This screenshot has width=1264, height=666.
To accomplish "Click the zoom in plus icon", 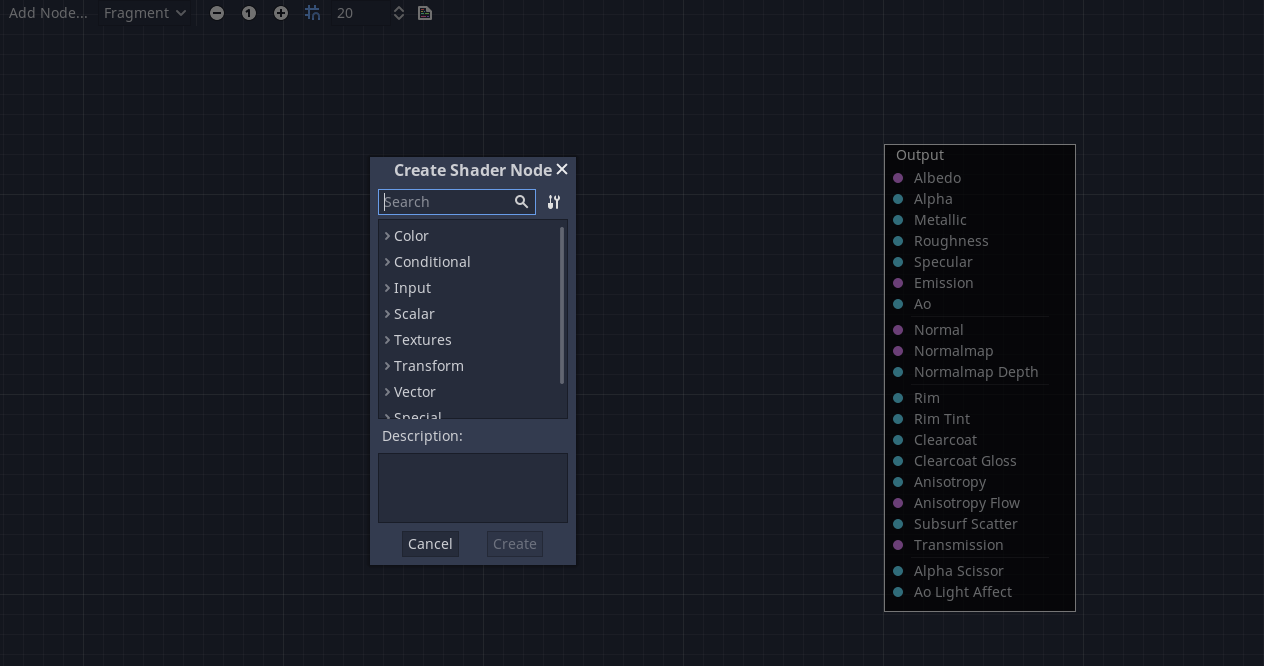I will click(x=281, y=13).
